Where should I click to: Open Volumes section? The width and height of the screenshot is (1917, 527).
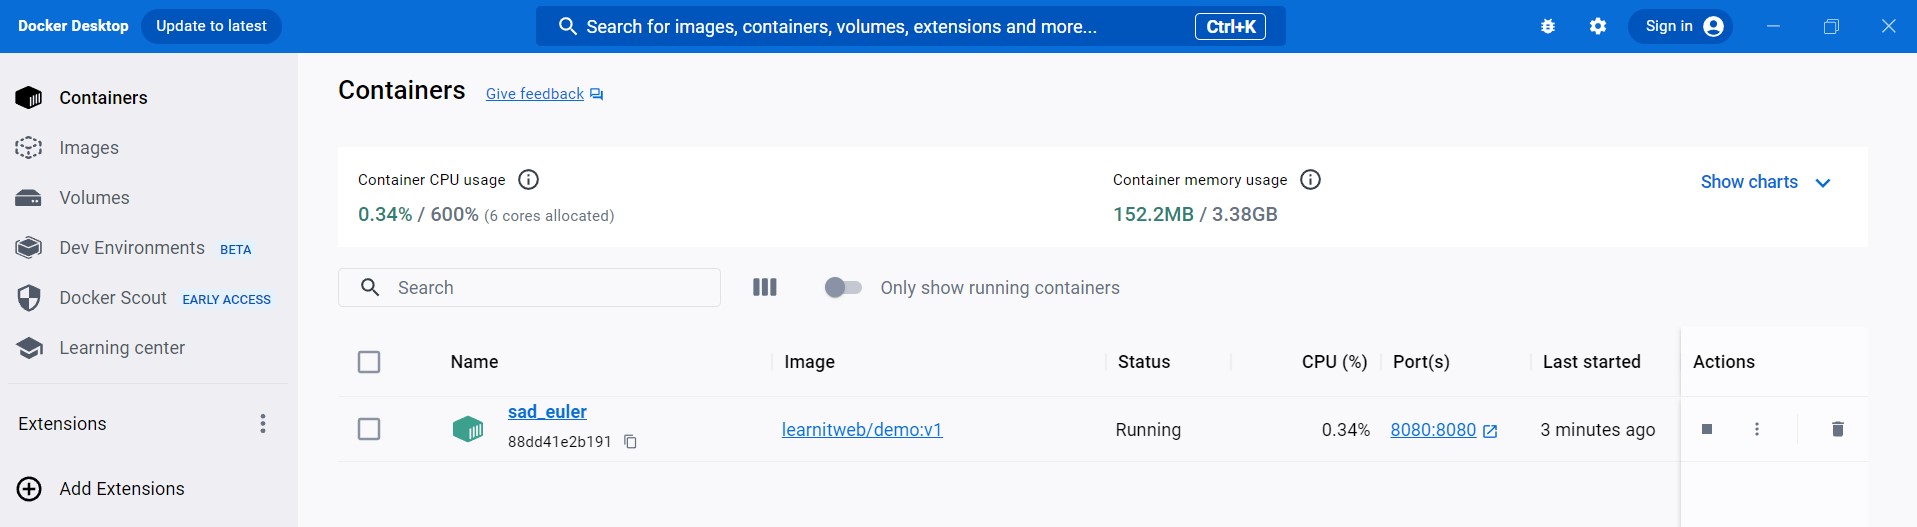click(x=94, y=198)
